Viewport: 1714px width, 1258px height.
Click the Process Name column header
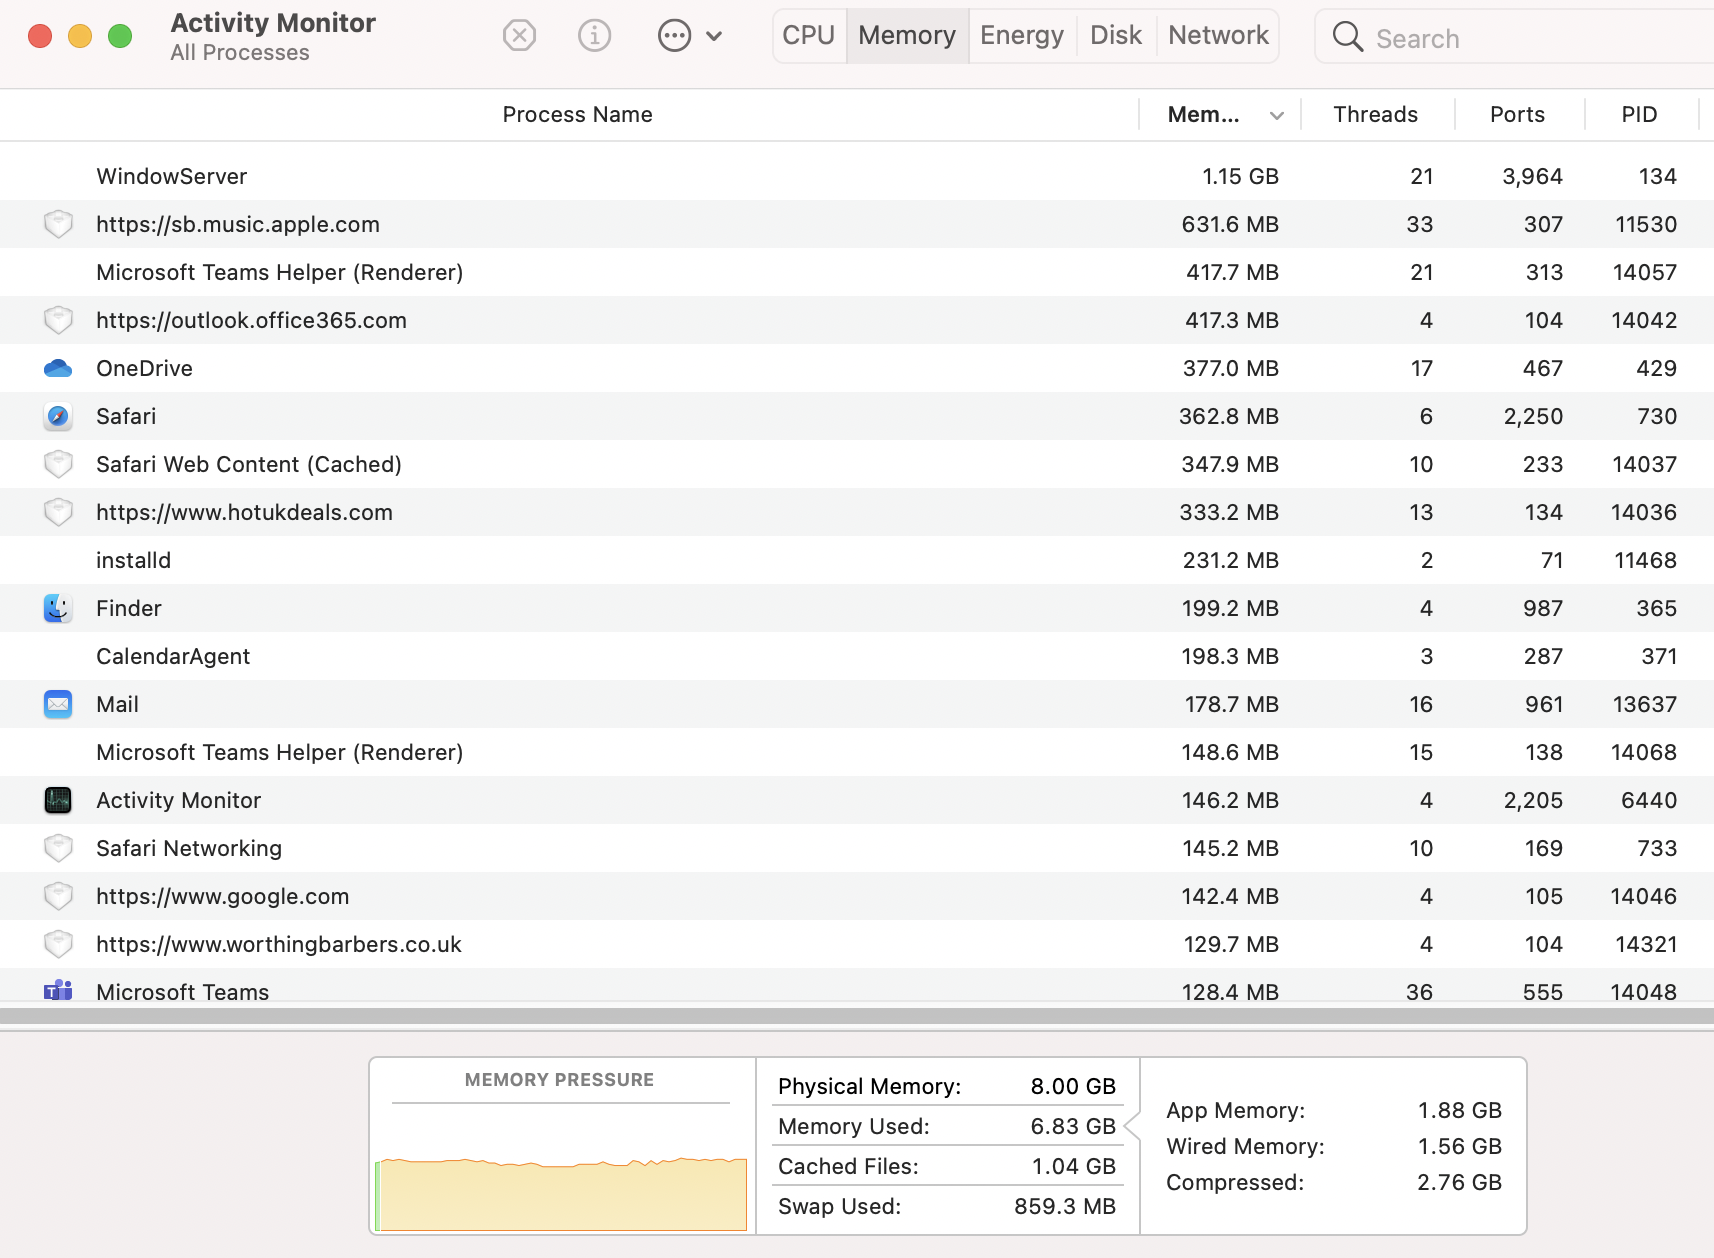(x=577, y=115)
